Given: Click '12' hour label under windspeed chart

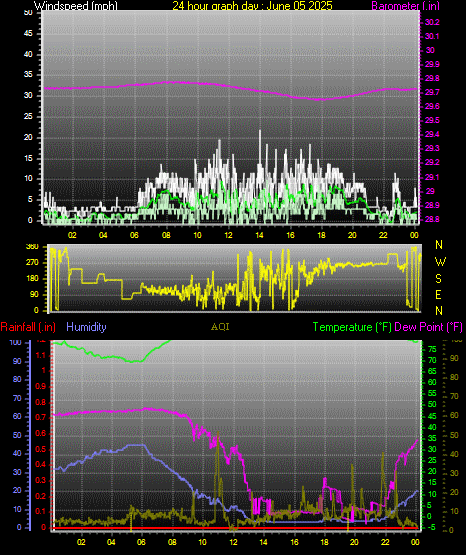Looking at the screenshot, I should pos(228,235).
